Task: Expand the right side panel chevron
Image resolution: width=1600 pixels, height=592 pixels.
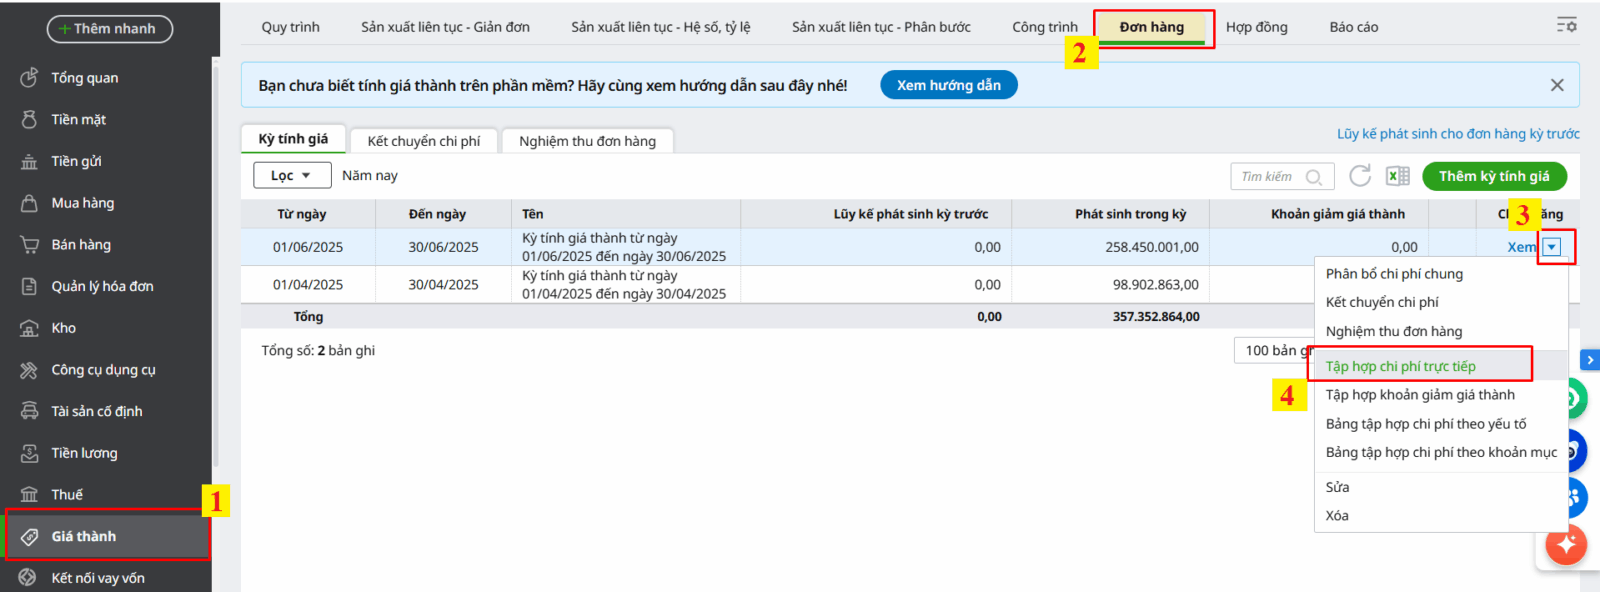Action: [x=1590, y=359]
